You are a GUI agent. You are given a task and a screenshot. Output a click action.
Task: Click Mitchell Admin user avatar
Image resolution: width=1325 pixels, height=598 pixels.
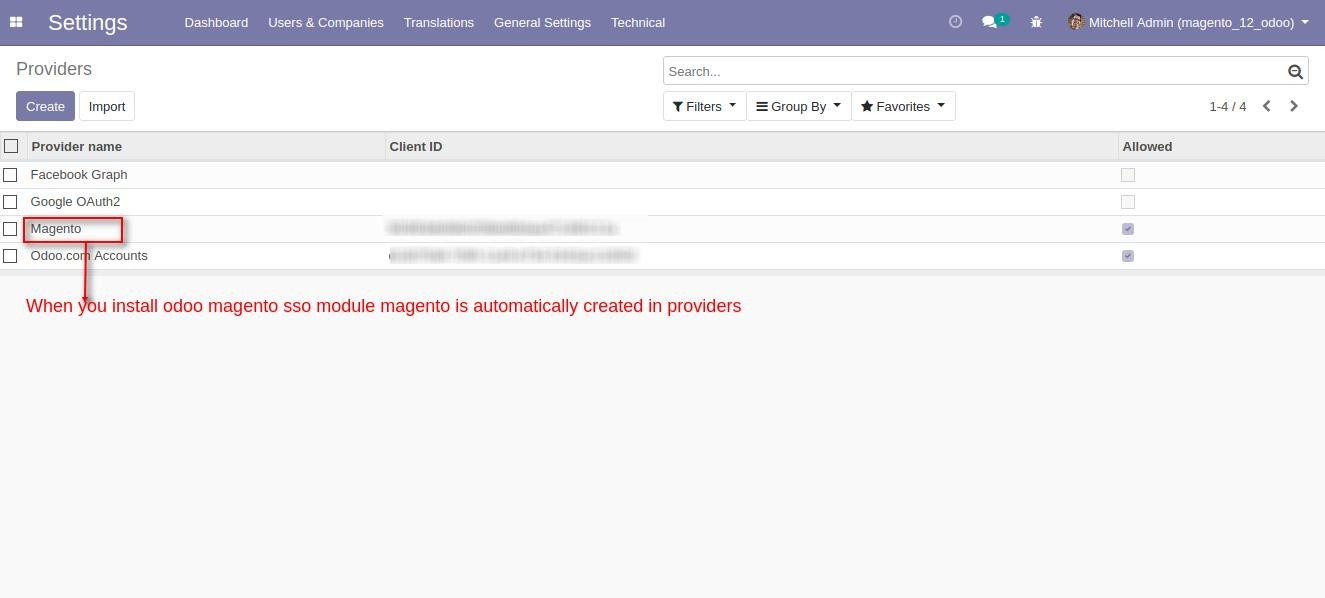coord(1076,22)
